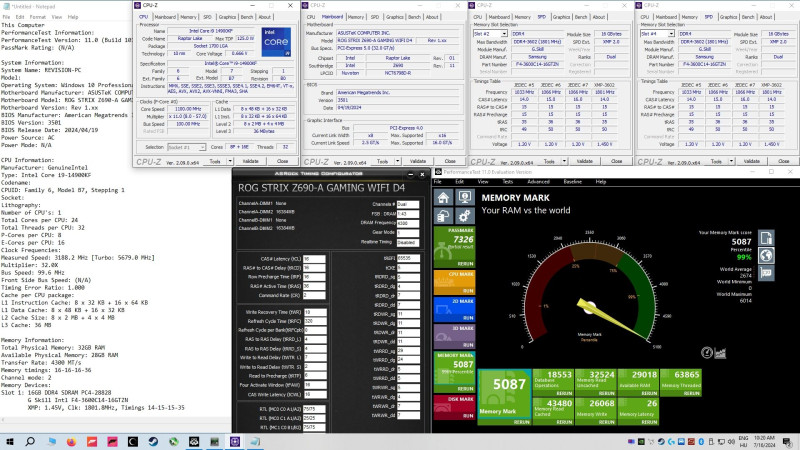Open system information monitor icon in PerformanceTest
Screen dimensions: 800x450
click(465, 197)
